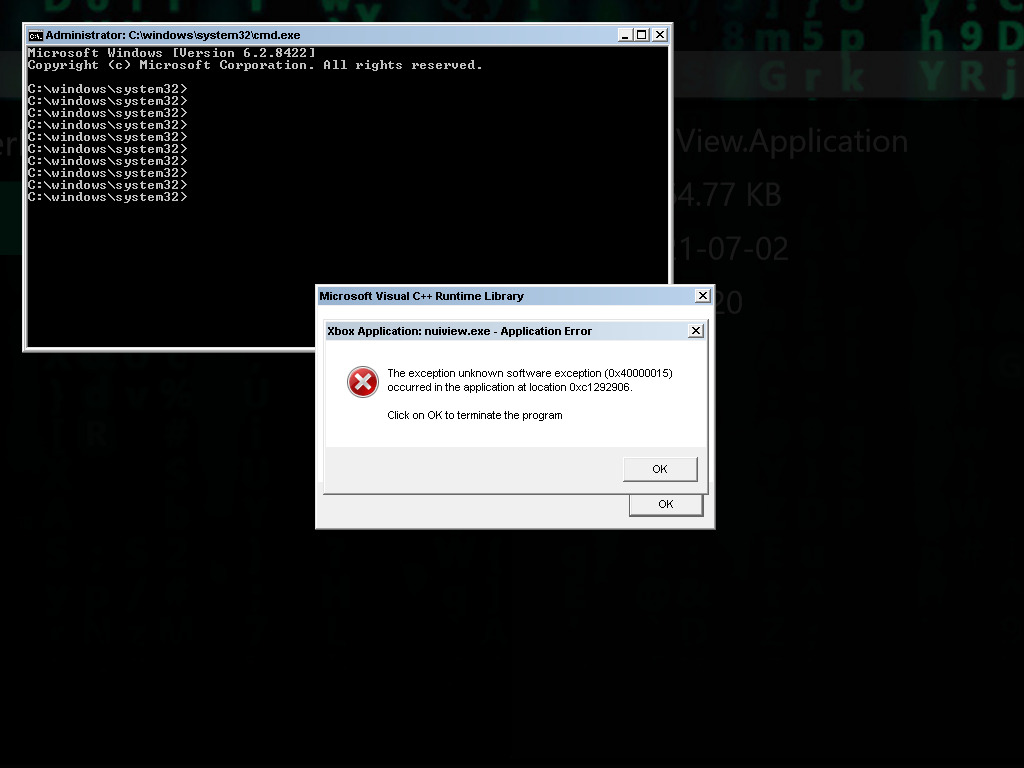This screenshot has width=1024, height=768.
Task: Click the red error icon in the dialog
Action: click(362, 382)
